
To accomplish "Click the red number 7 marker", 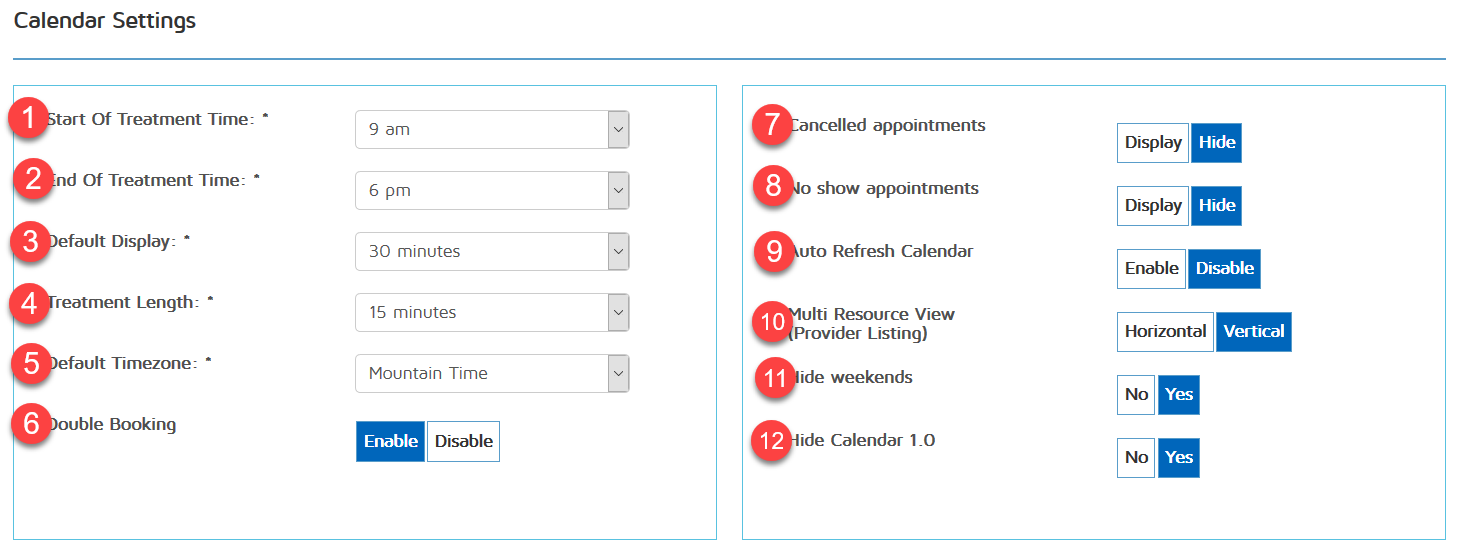I will [771, 126].
